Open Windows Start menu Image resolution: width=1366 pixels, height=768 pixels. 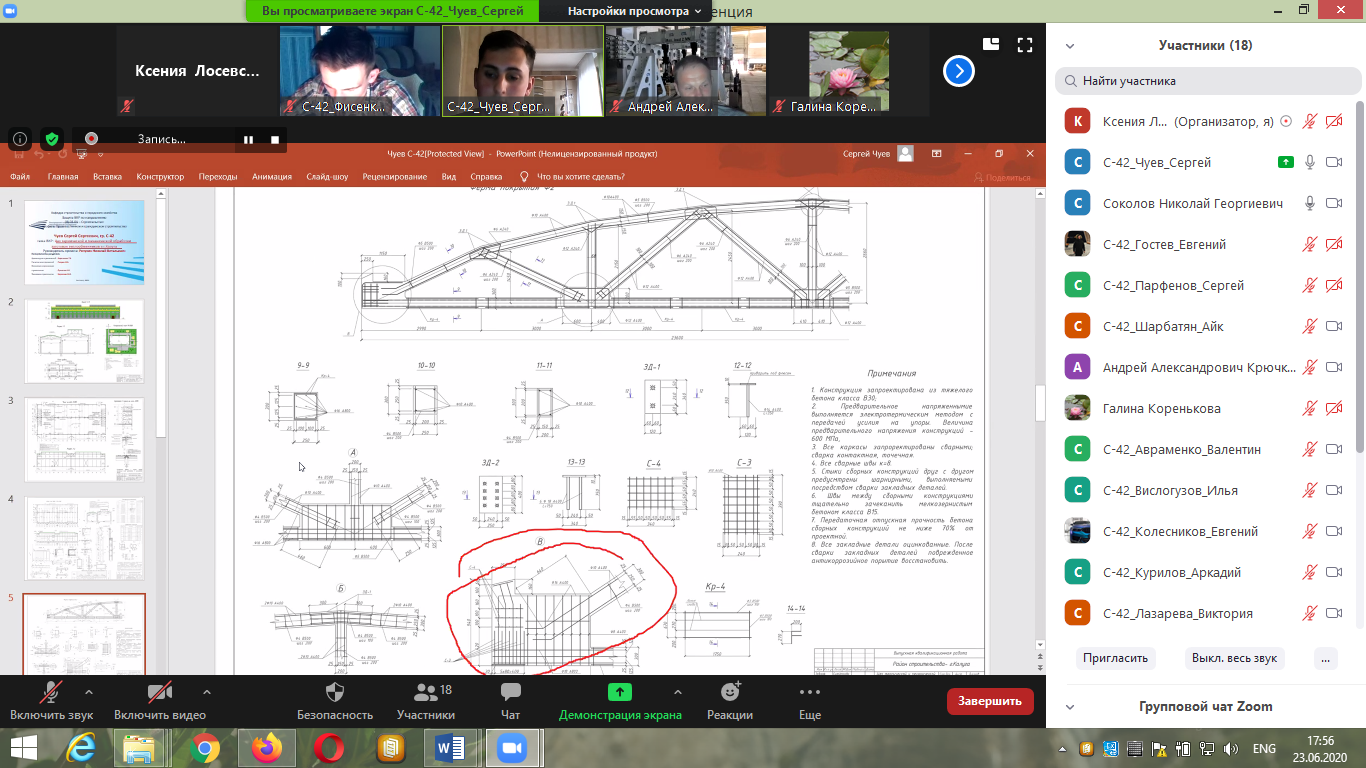coord(24,747)
